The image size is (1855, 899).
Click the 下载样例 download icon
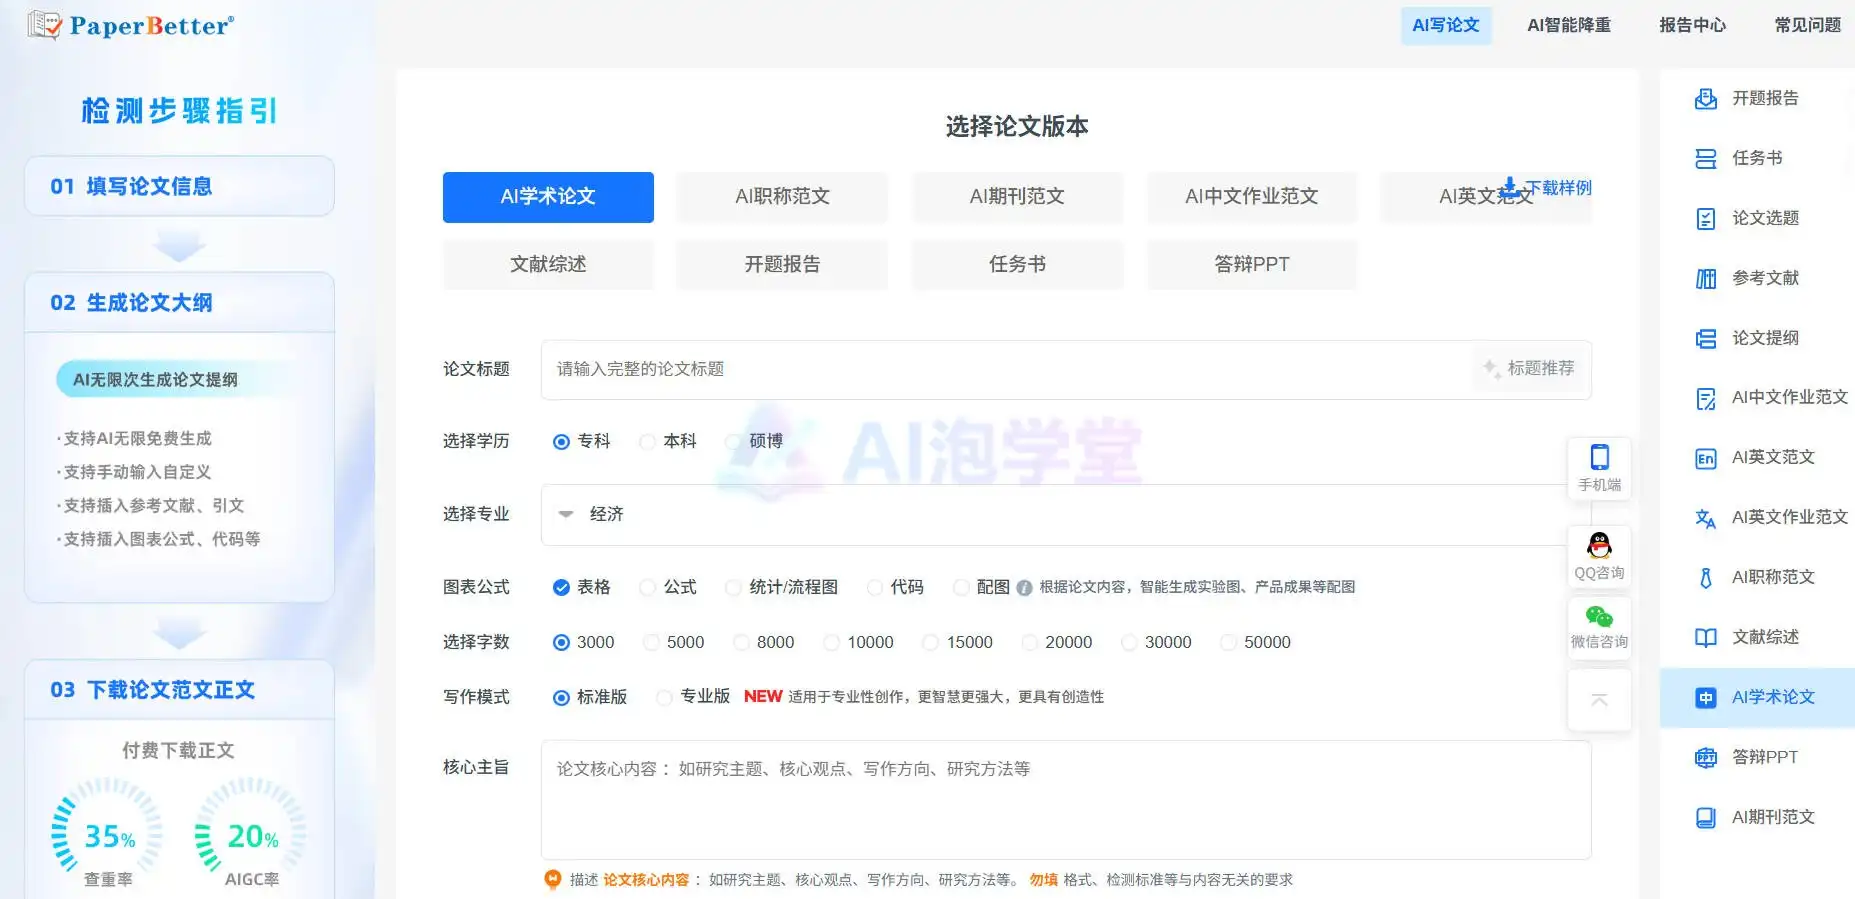coord(1510,187)
